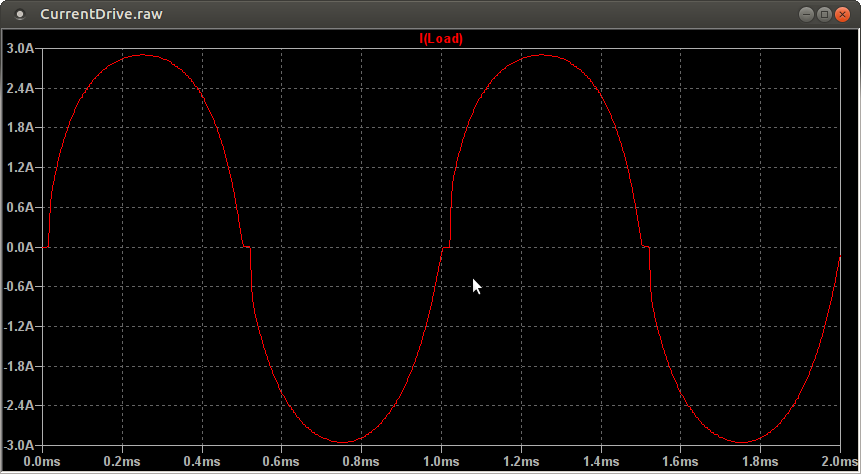The height and width of the screenshot is (474, 861).
Task: Click the 1.8A vertical axis label
Action: (20, 128)
